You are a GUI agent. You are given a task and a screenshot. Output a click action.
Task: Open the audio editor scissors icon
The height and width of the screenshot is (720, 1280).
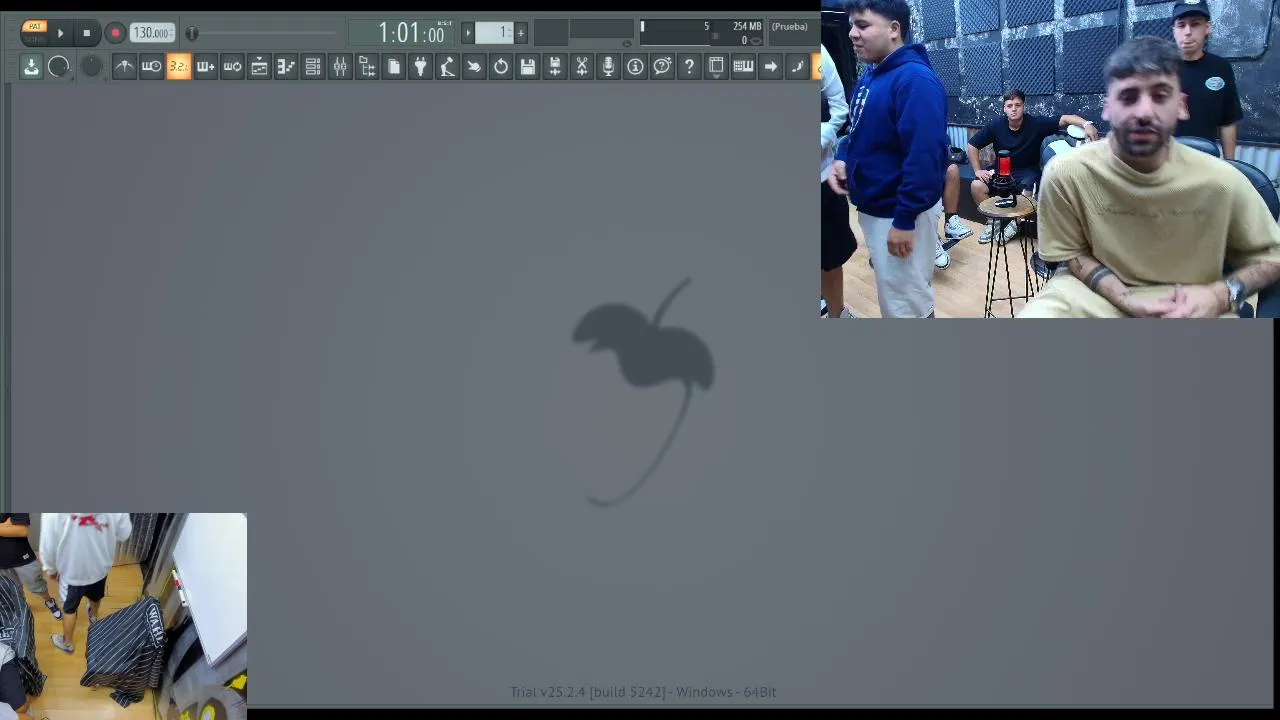[x=582, y=66]
